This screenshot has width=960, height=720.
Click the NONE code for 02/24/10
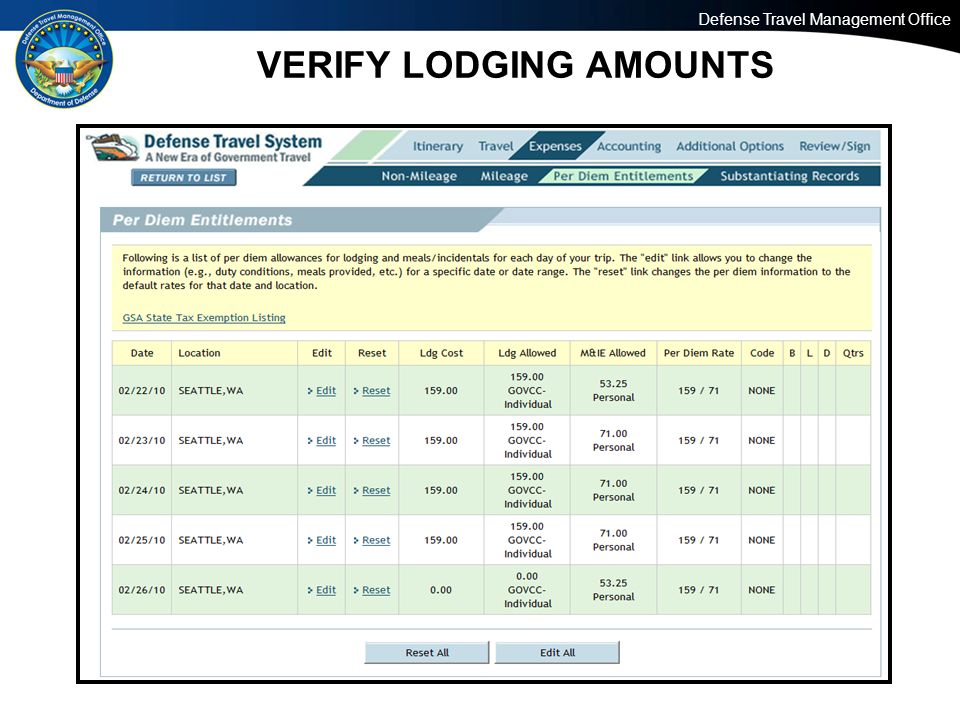(762, 490)
